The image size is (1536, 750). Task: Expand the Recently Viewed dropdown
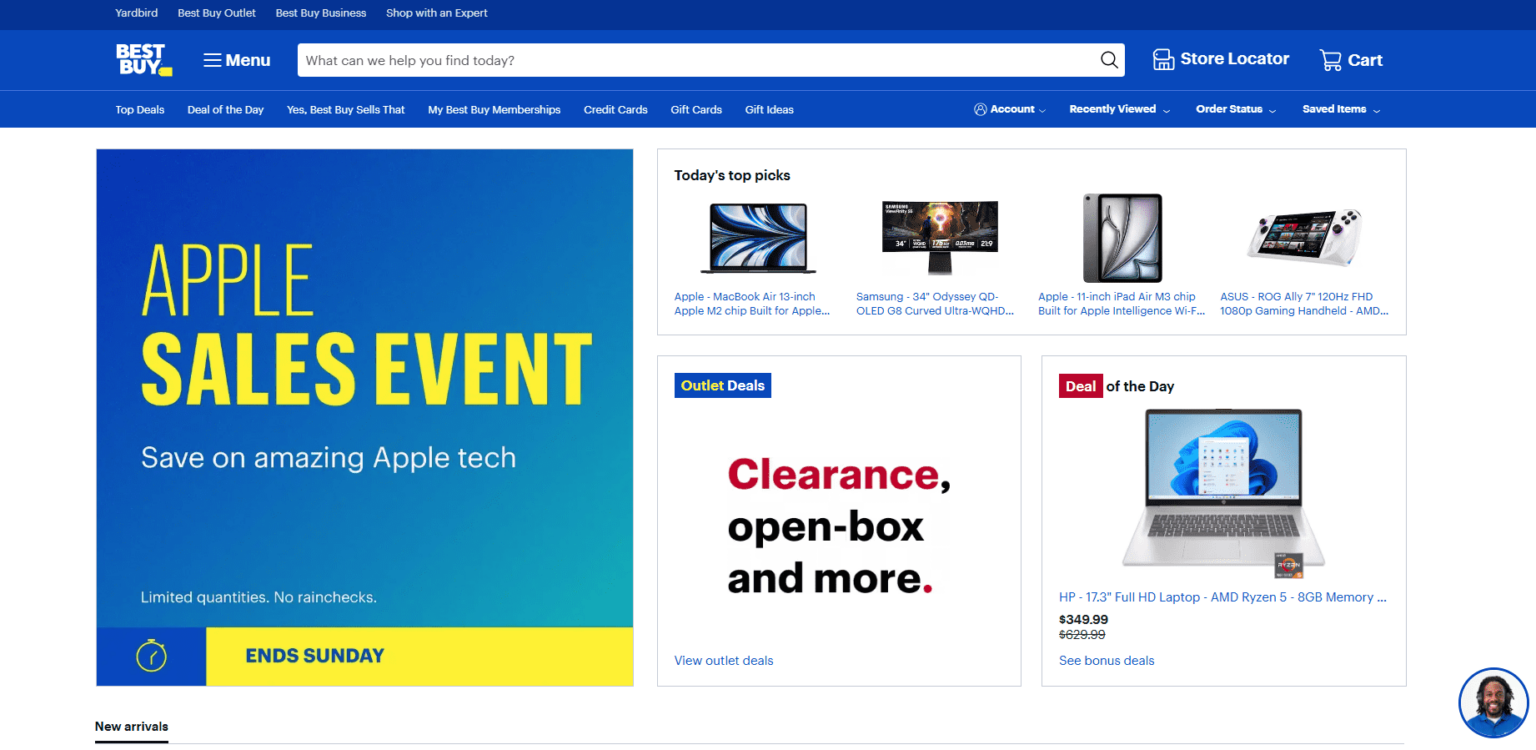[1119, 110]
